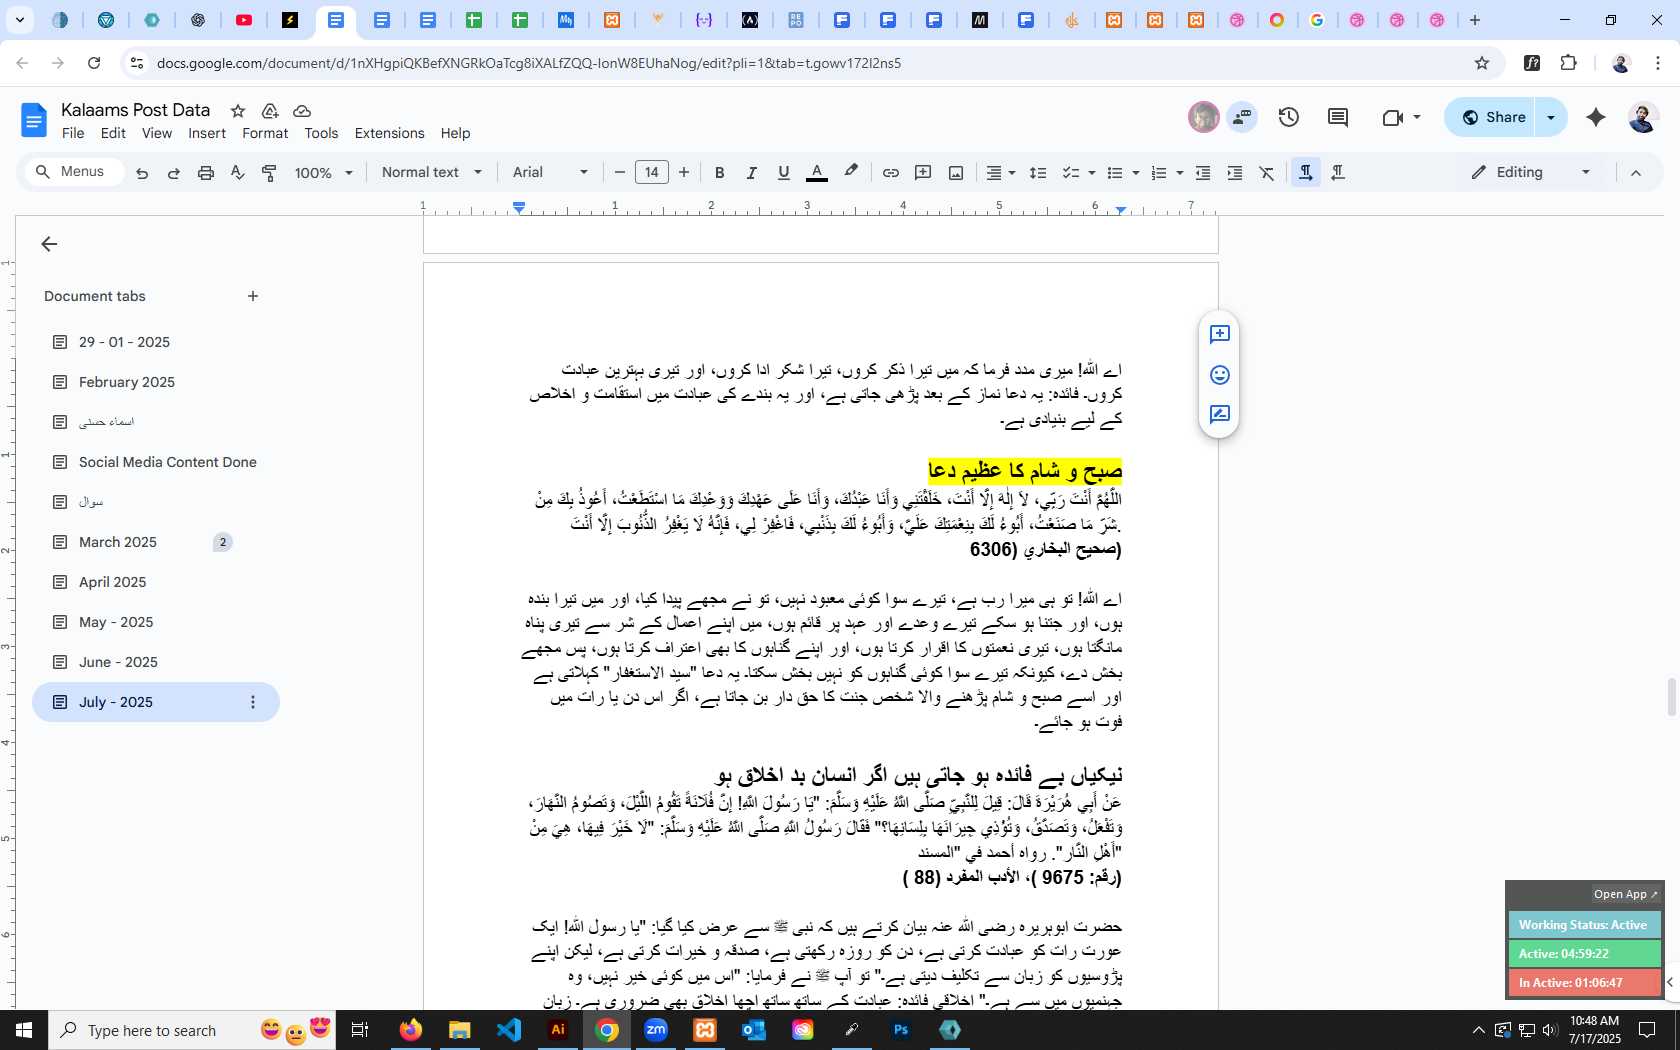The width and height of the screenshot is (1680, 1050).
Task: Toggle bold formatting
Action: pos(719,173)
